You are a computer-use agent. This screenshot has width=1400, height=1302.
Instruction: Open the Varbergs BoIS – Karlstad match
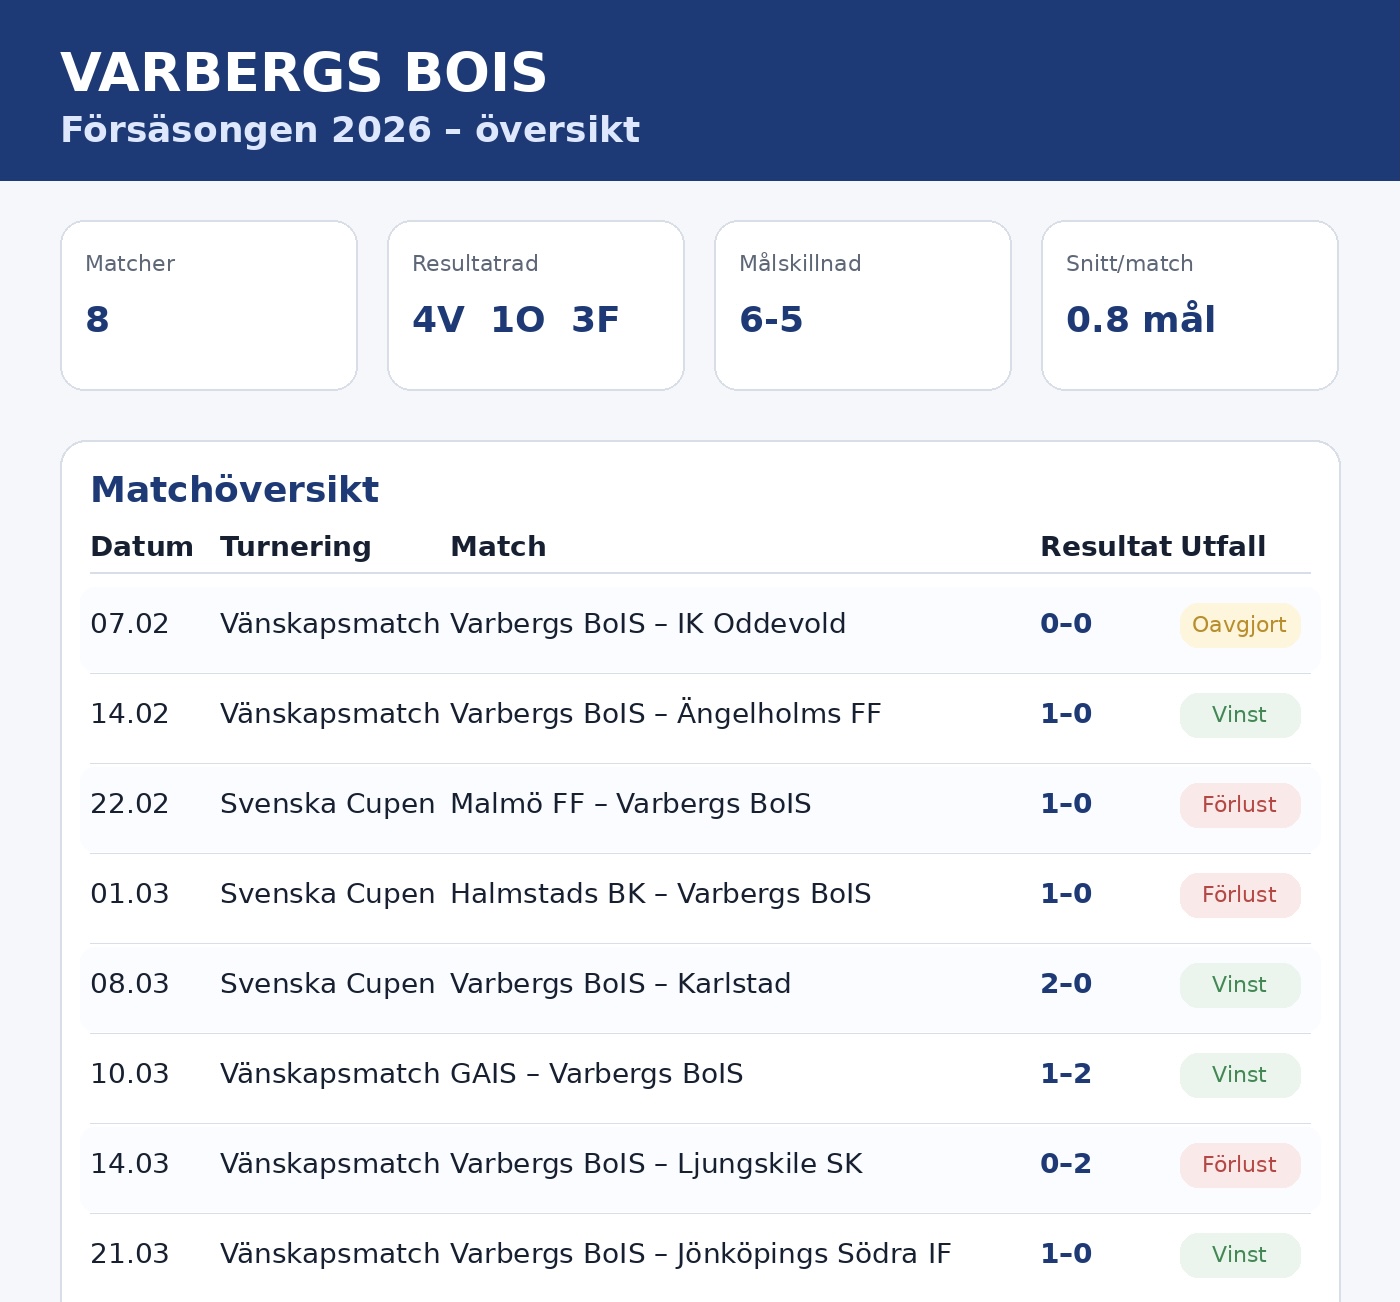[620, 984]
